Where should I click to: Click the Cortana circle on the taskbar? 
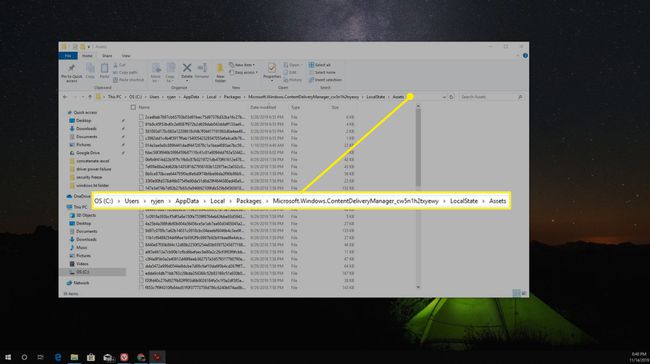point(24,357)
